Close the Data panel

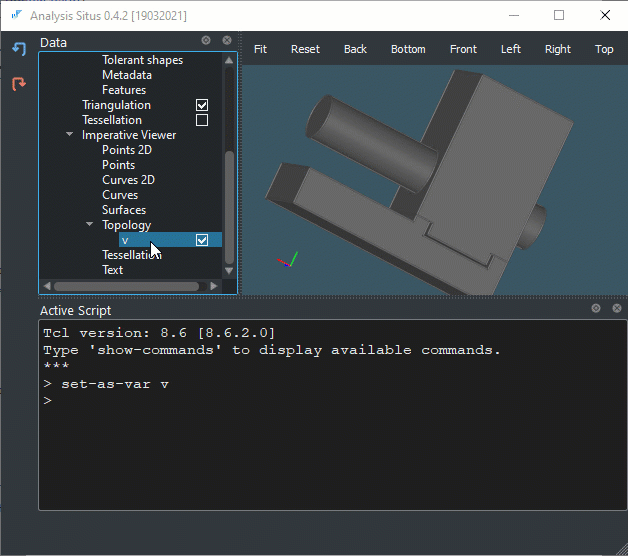227,40
